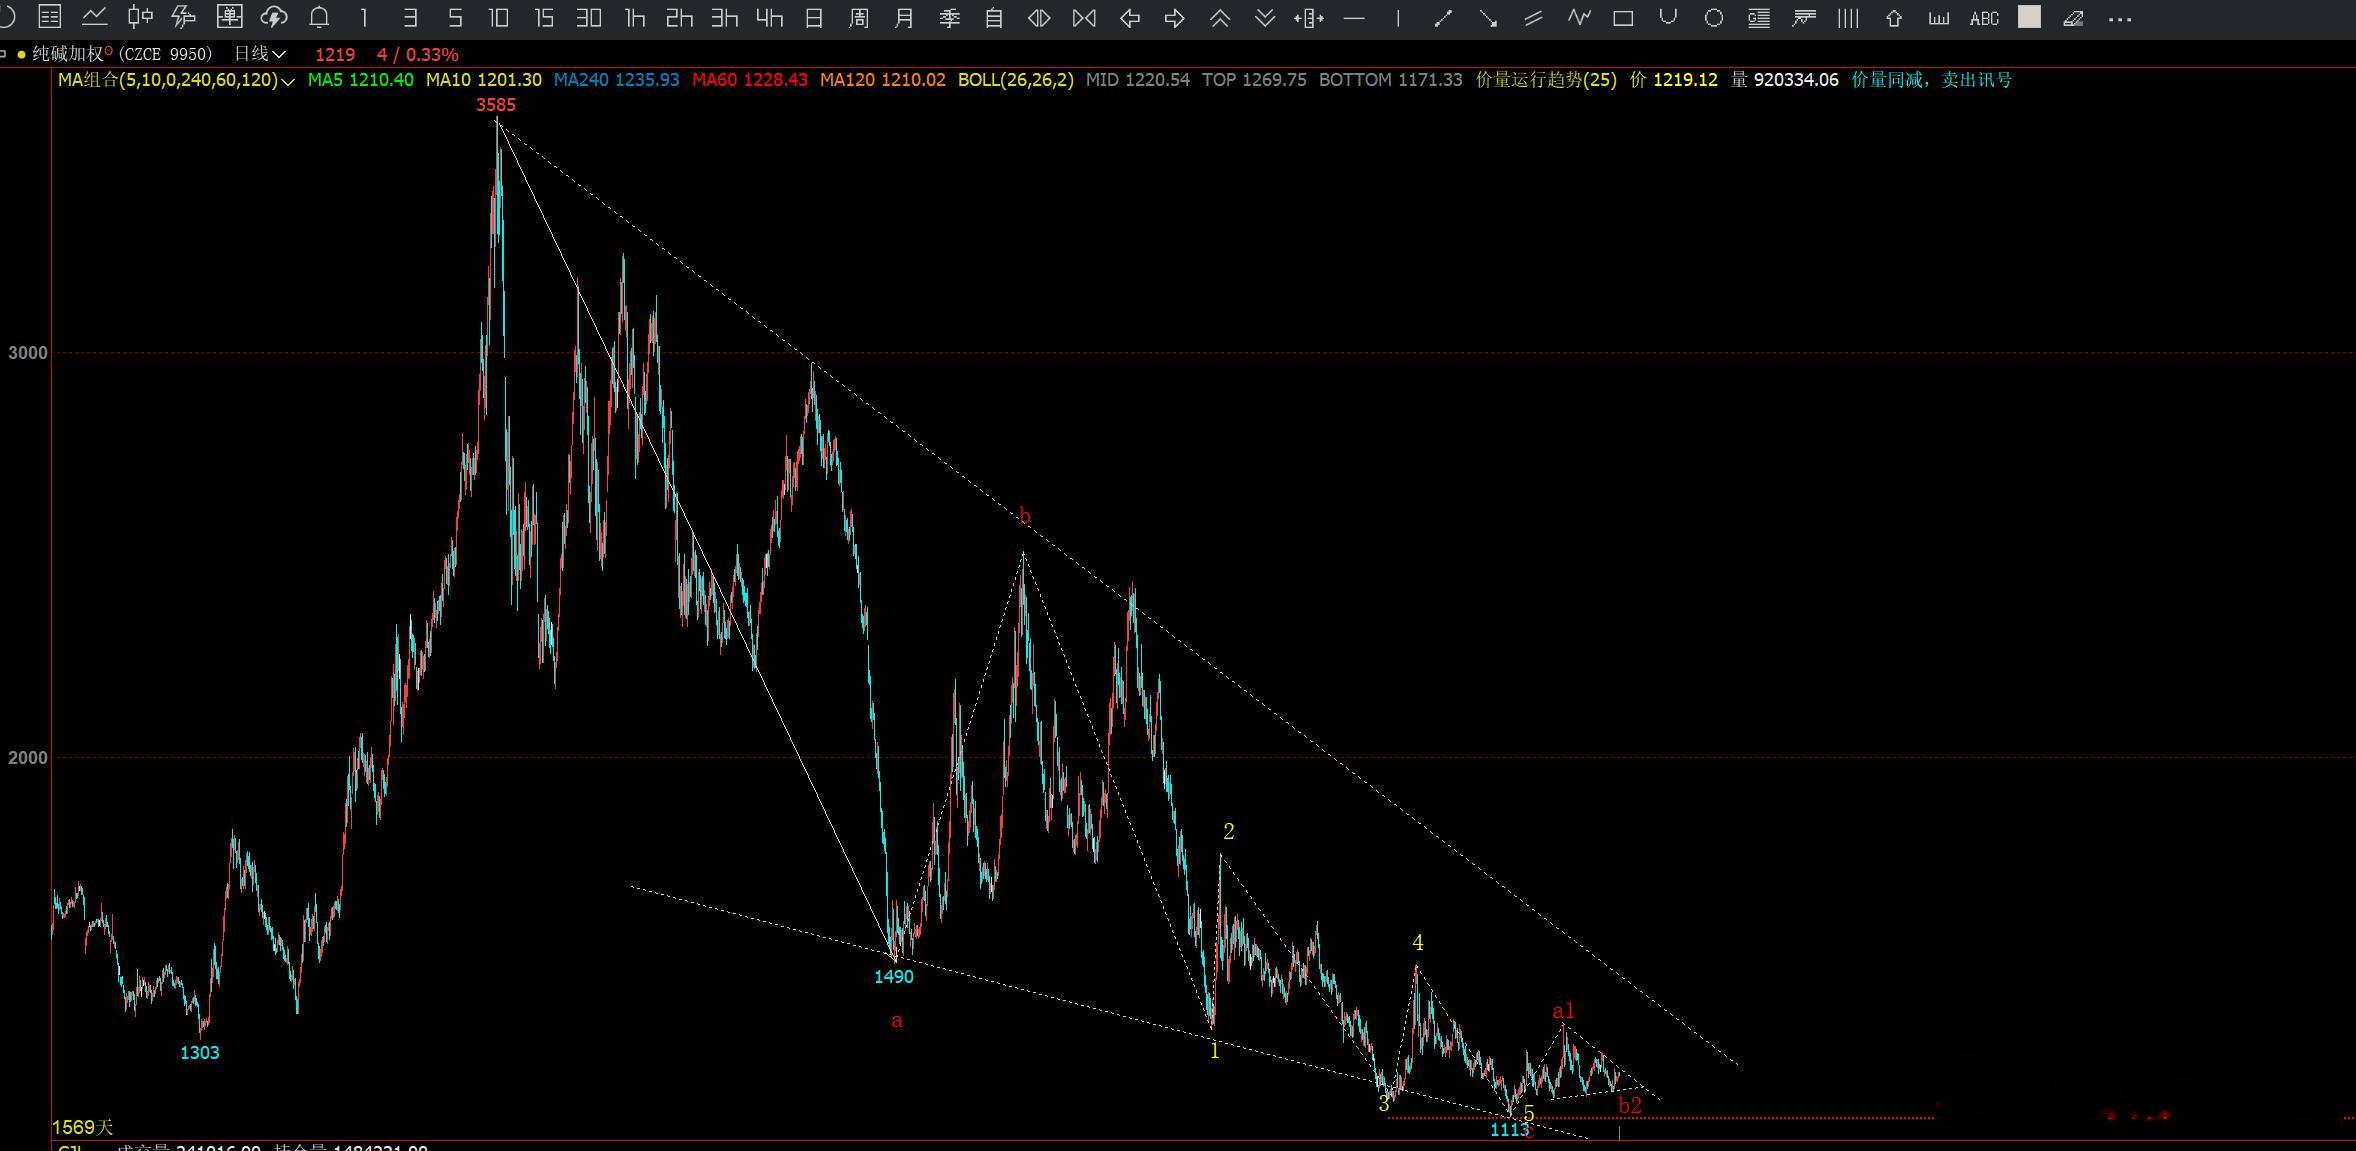Click the 1490 low price label
Screen dimensions: 2356x1151
(x=894, y=977)
